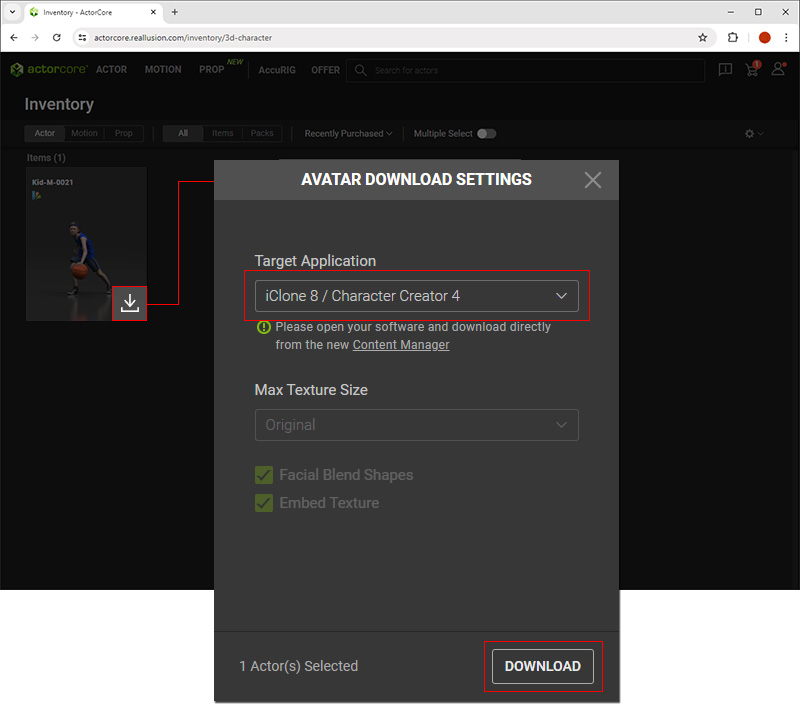800x706 pixels.
Task: Click the download icon on Kid-M-0021 thumbnail
Action: click(130, 304)
